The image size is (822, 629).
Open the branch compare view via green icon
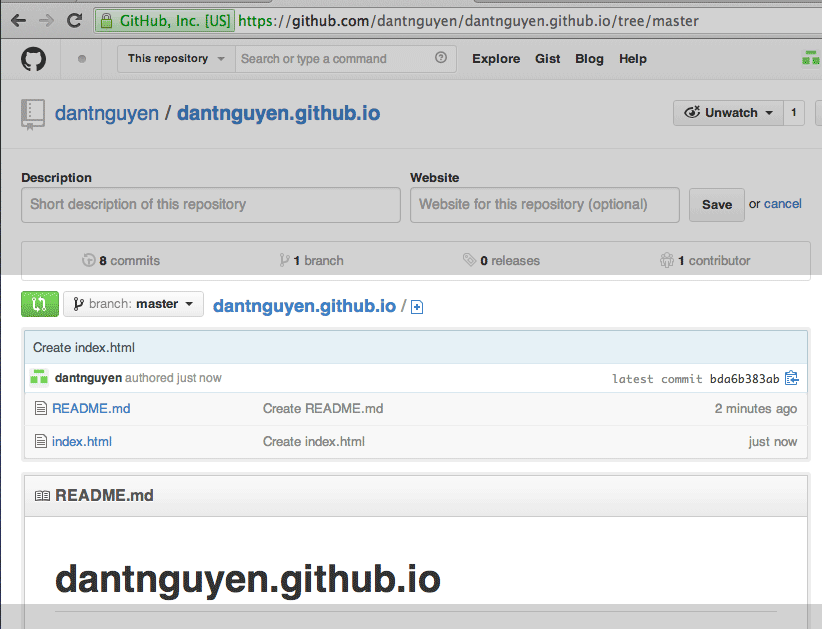pos(39,303)
